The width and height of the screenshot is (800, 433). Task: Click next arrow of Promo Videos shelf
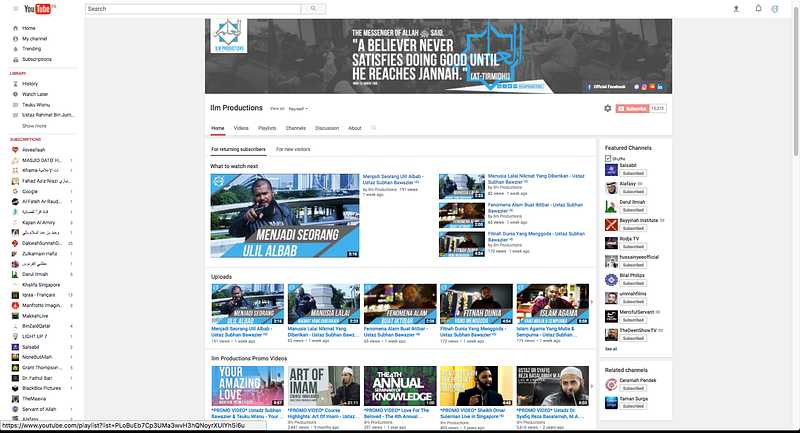591,386
